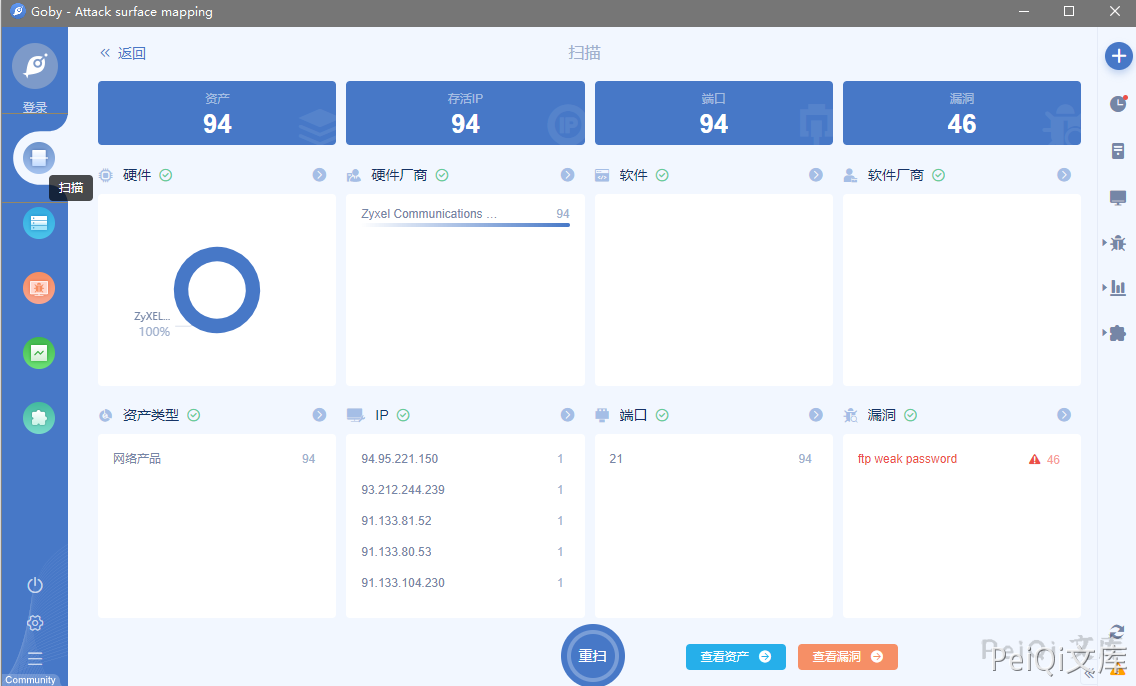This screenshot has width=1136, height=686.
Task: Click the green check next to 硬件
Action: pos(166,175)
